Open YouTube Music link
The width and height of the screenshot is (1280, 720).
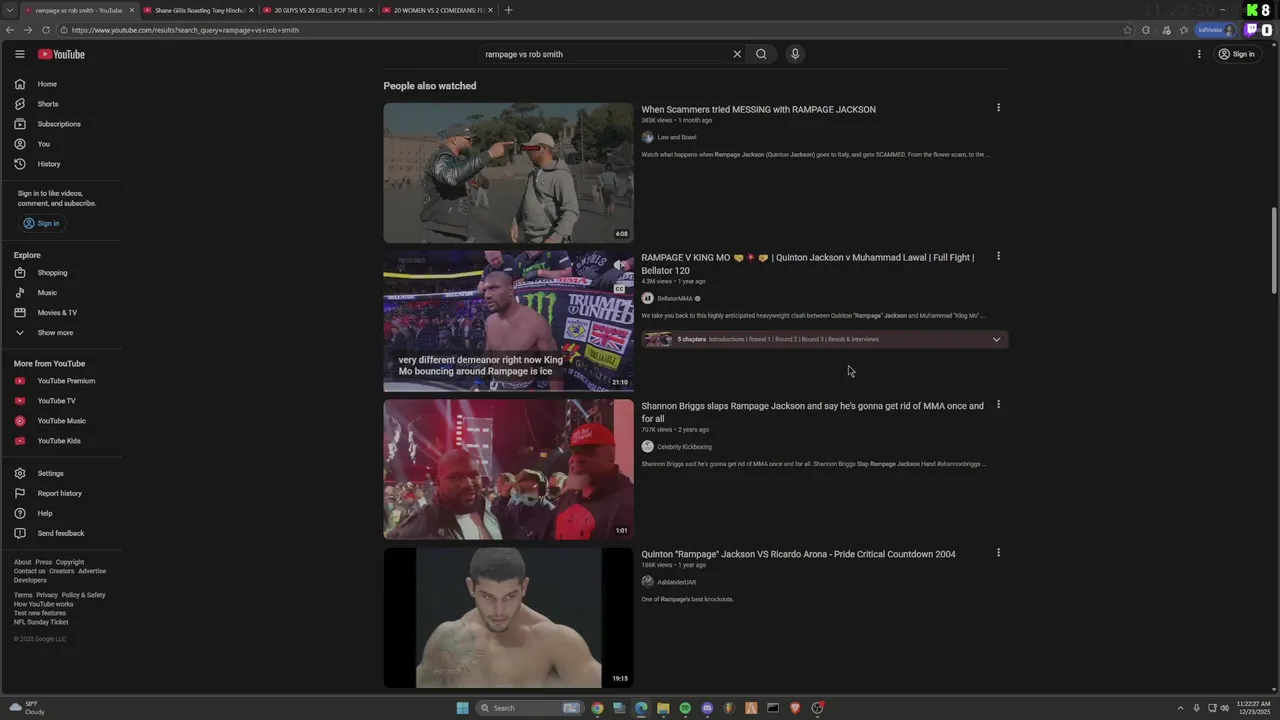point(61,421)
